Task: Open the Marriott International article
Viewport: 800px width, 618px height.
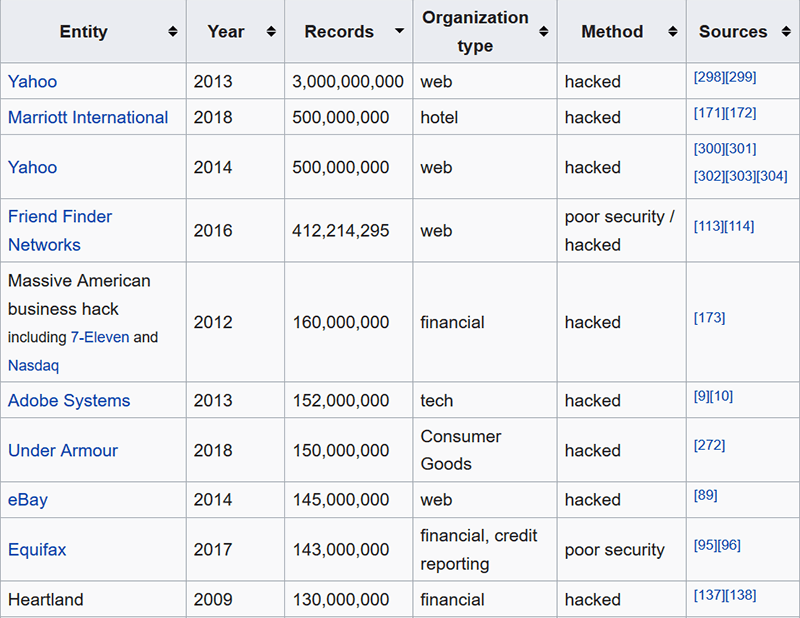Action: 85,117
